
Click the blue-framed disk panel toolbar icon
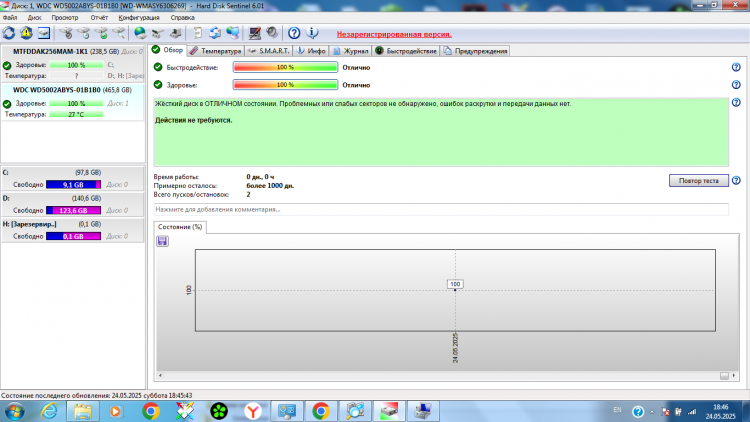[x=44, y=33]
